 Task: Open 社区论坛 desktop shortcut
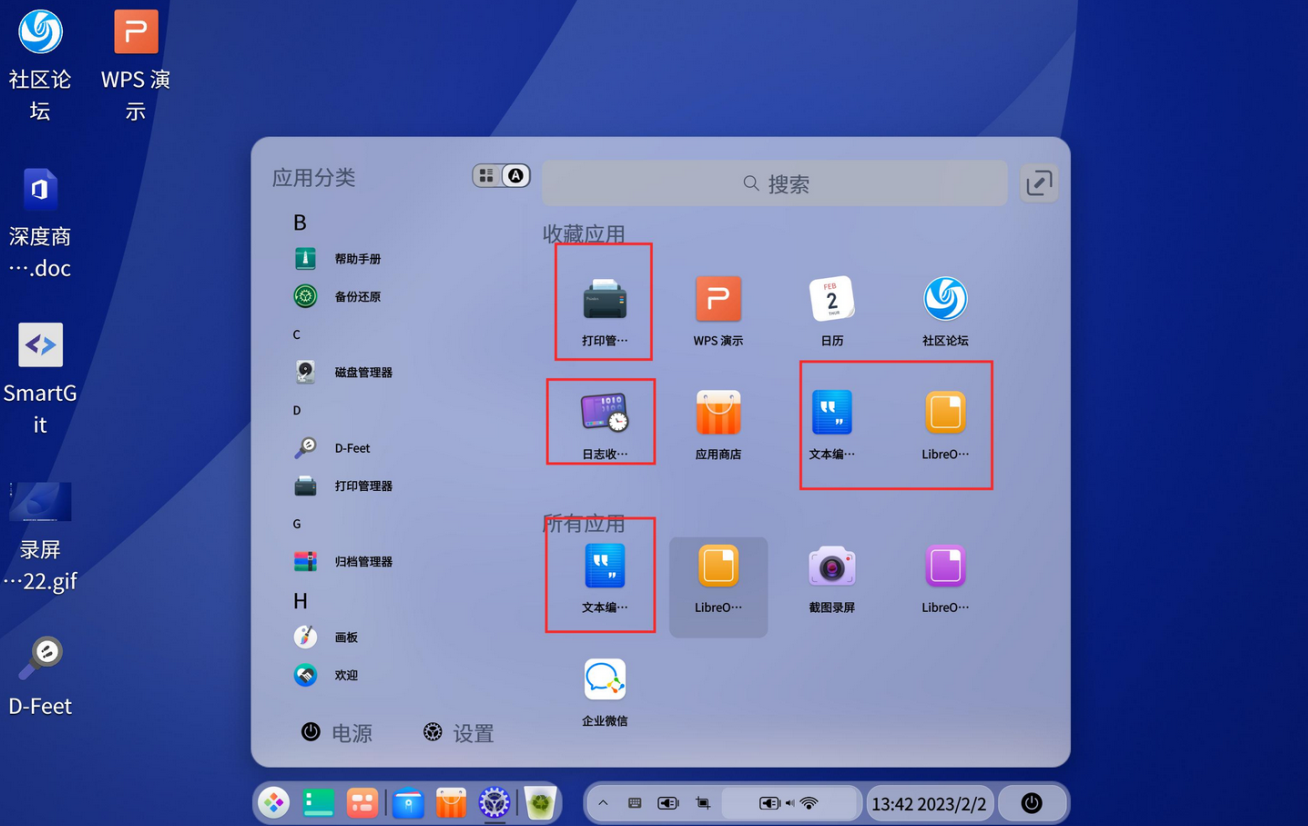tap(40, 64)
